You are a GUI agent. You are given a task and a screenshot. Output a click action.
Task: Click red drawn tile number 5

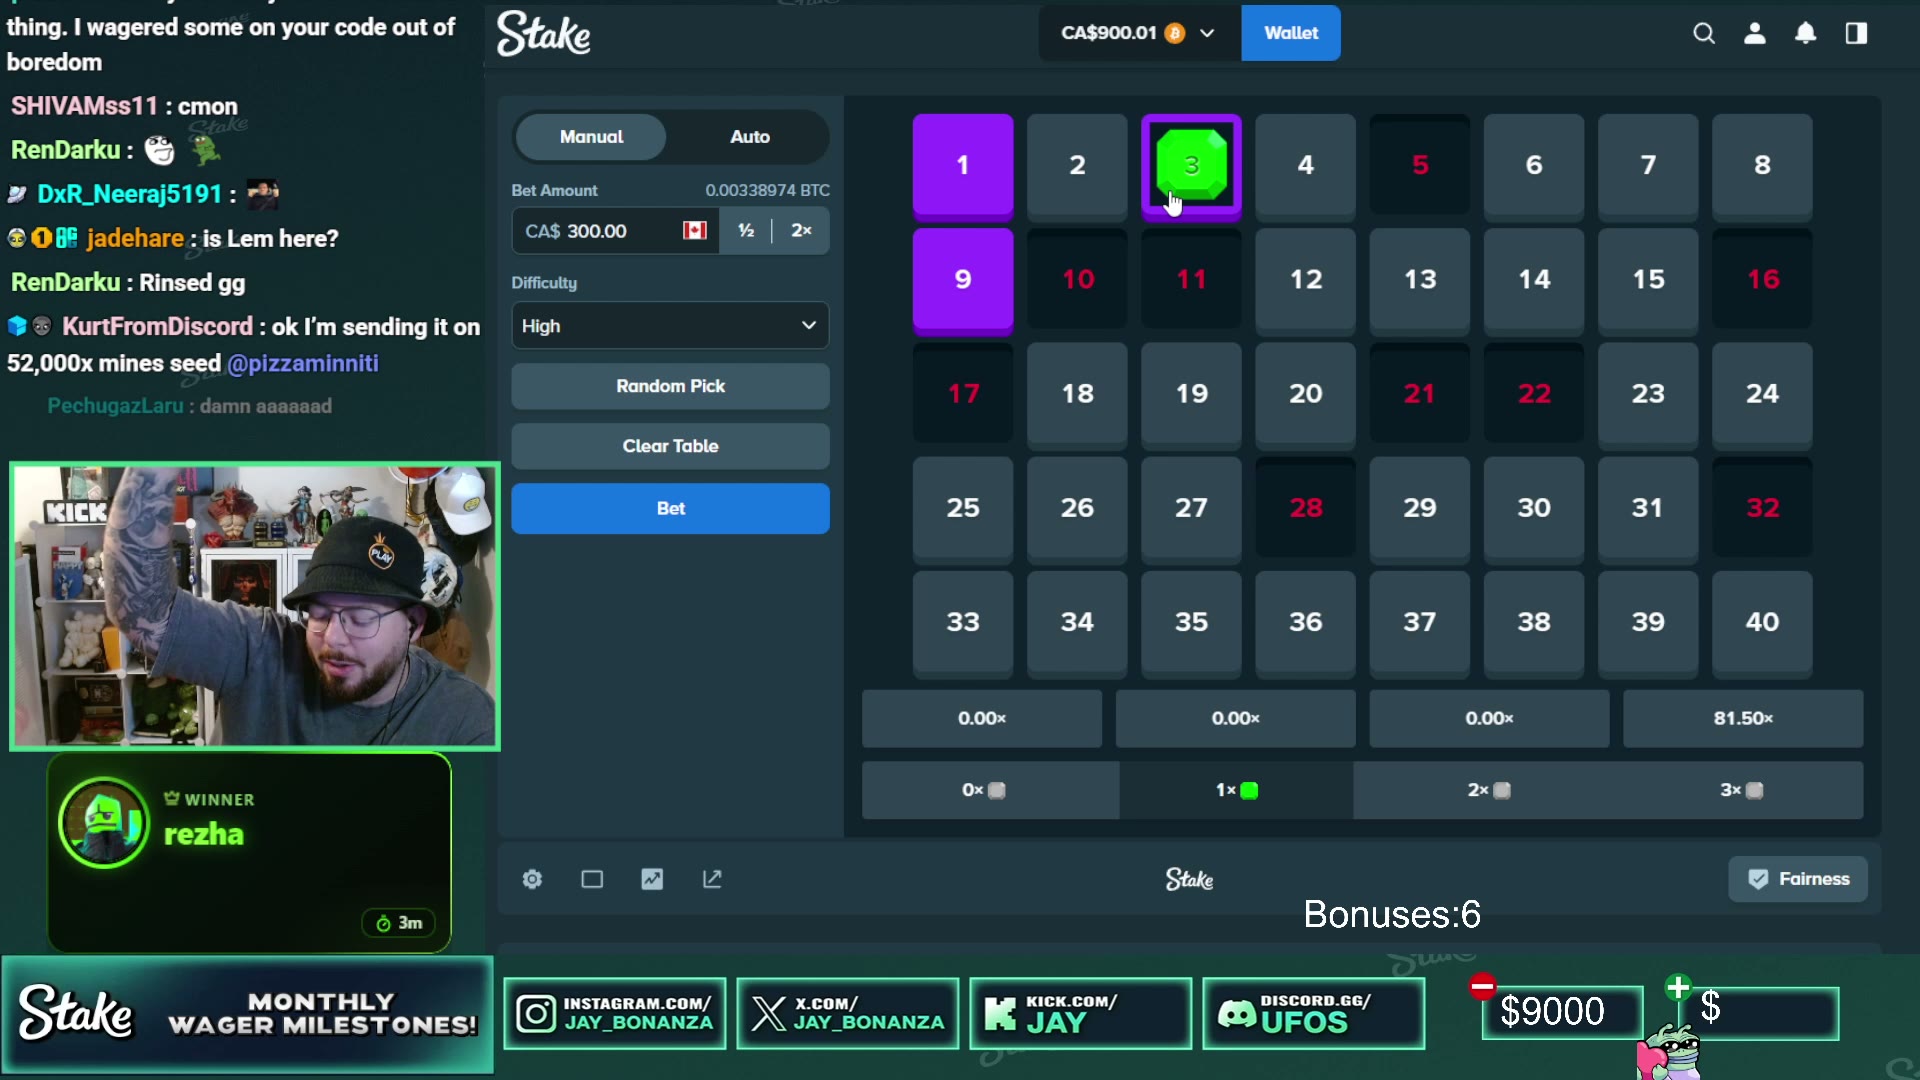[x=1420, y=165]
